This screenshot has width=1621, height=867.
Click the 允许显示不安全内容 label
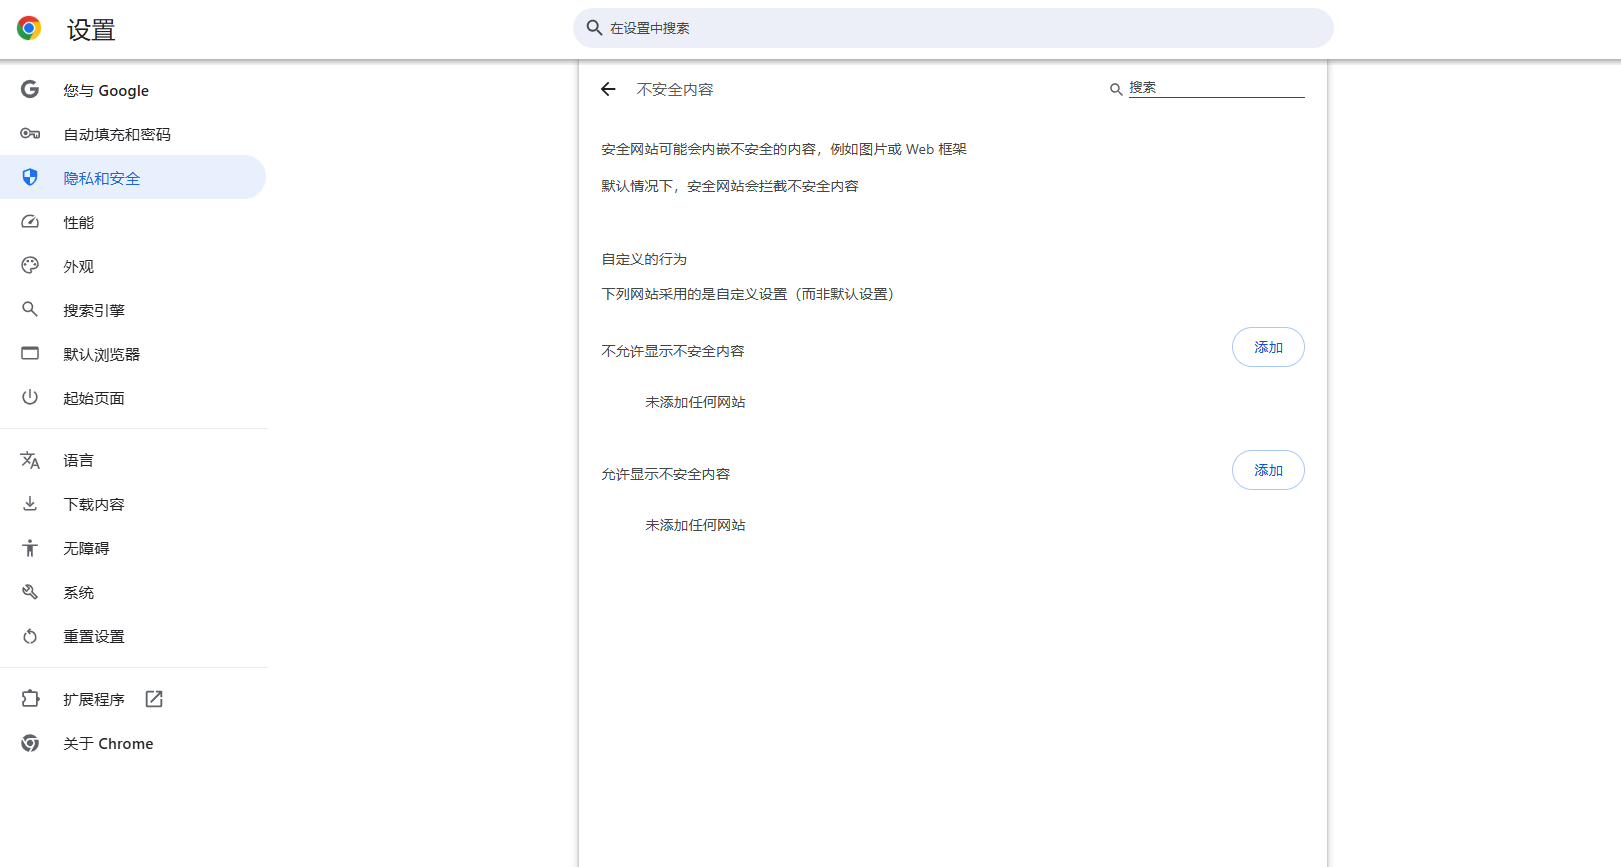666,474
